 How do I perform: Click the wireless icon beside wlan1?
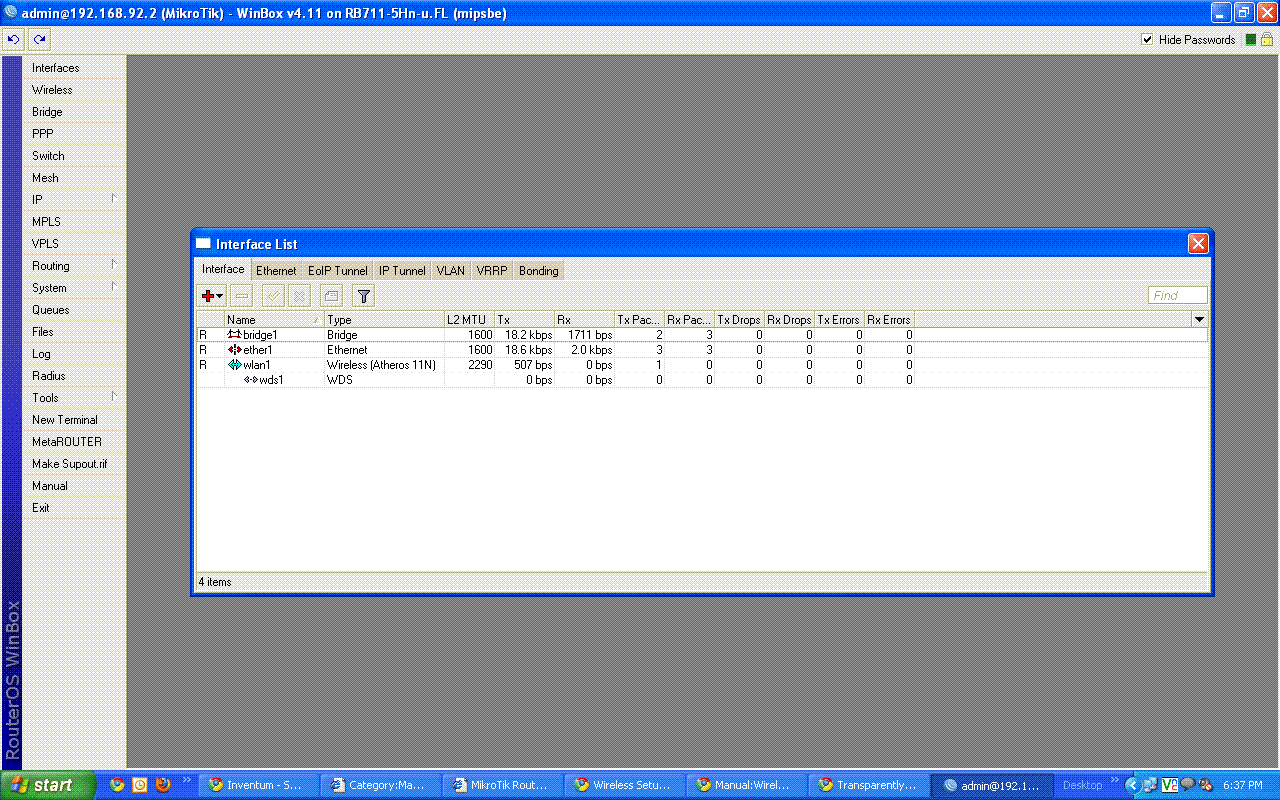pyautogui.click(x=234, y=365)
